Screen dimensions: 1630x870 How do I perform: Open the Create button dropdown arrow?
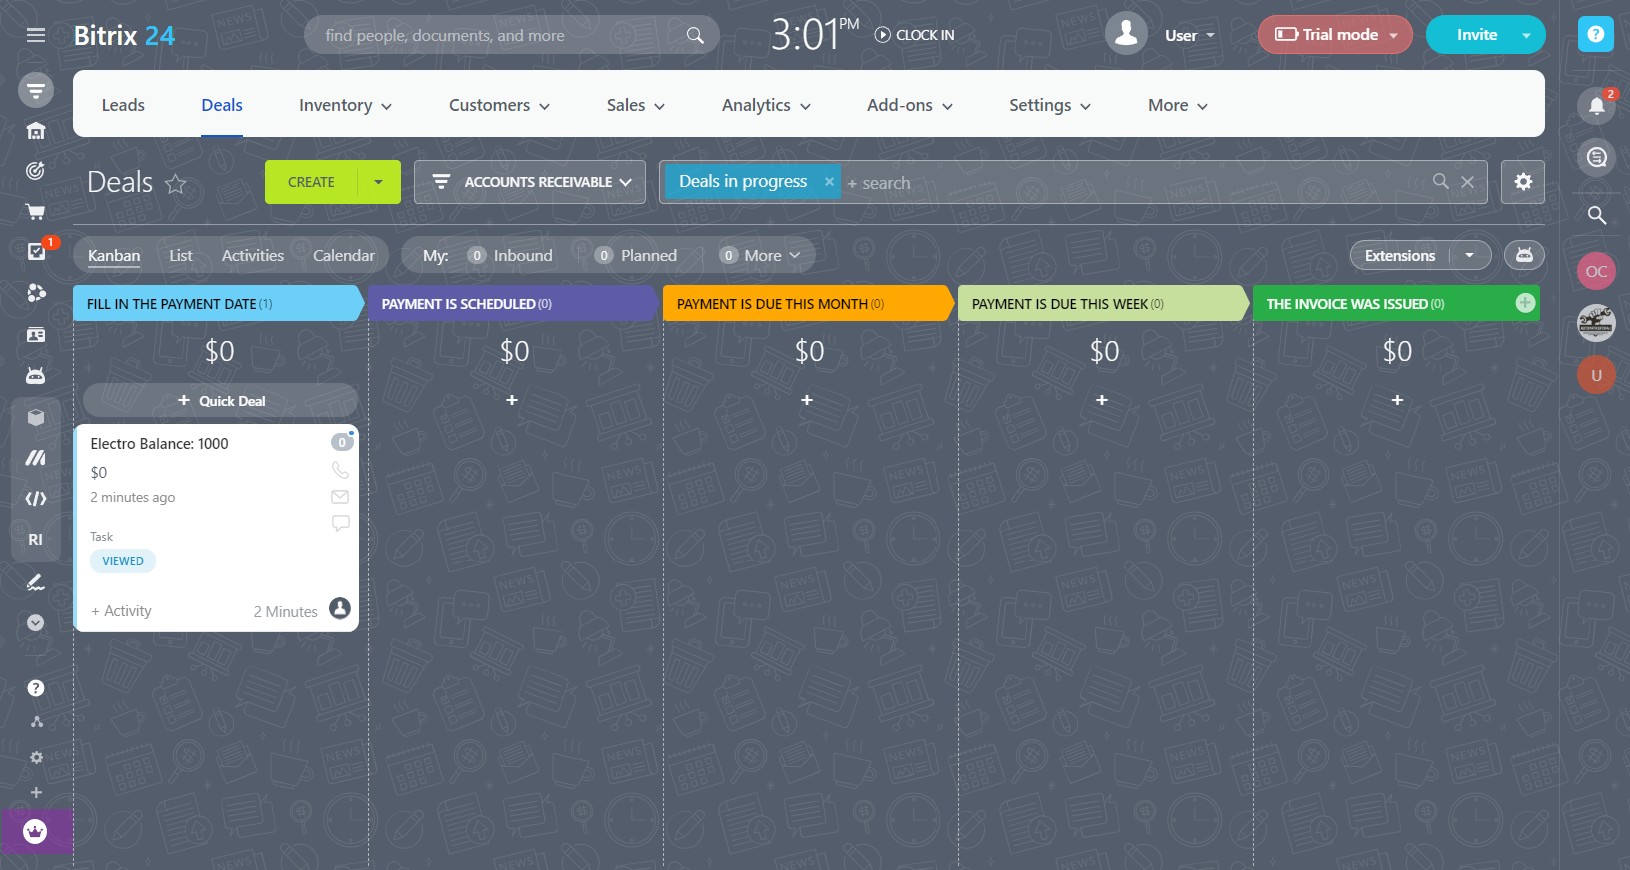[x=378, y=182]
